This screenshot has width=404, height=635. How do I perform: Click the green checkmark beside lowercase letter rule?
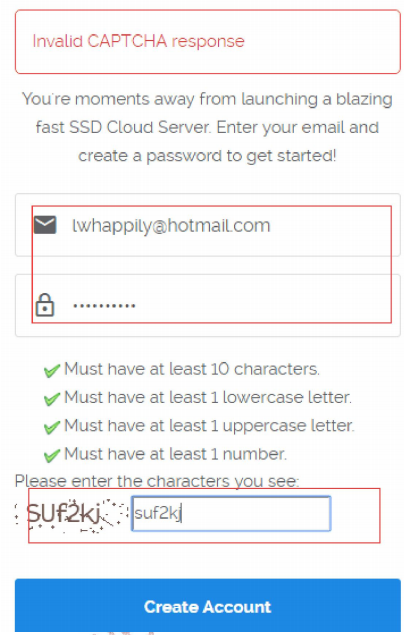tap(52, 399)
